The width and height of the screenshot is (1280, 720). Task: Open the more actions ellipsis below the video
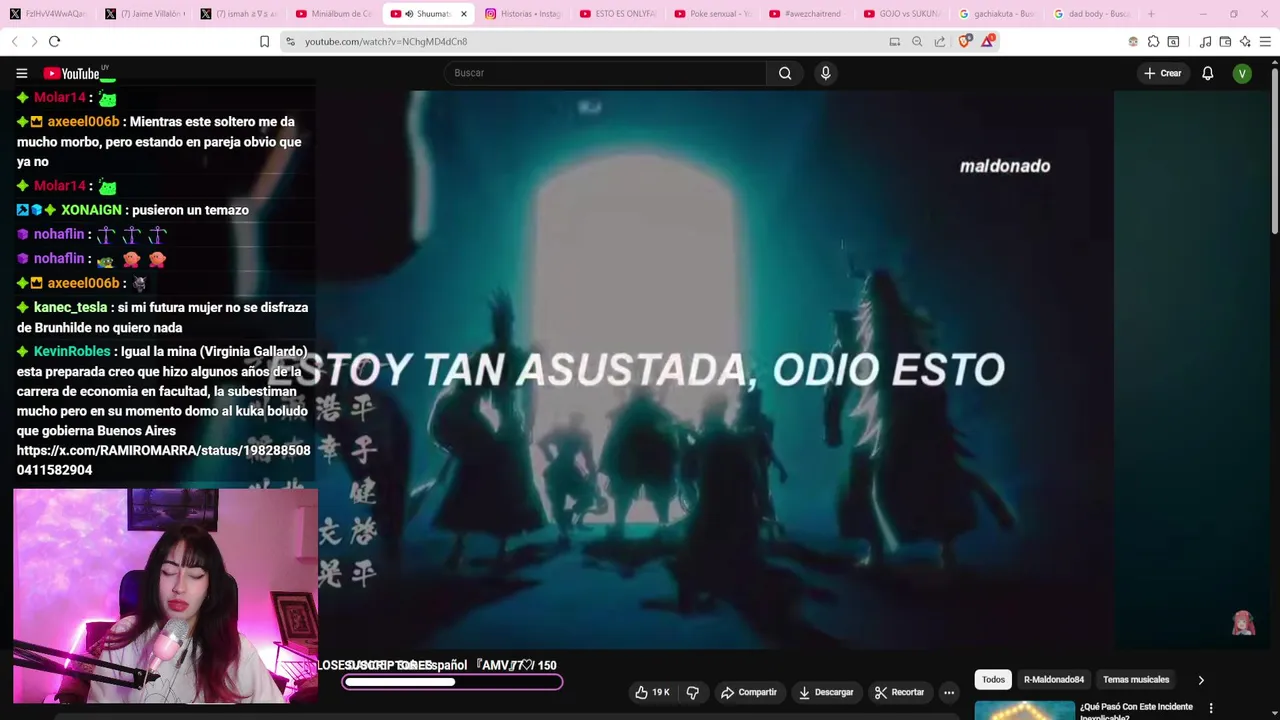pyautogui.click(x=949, y=692)
